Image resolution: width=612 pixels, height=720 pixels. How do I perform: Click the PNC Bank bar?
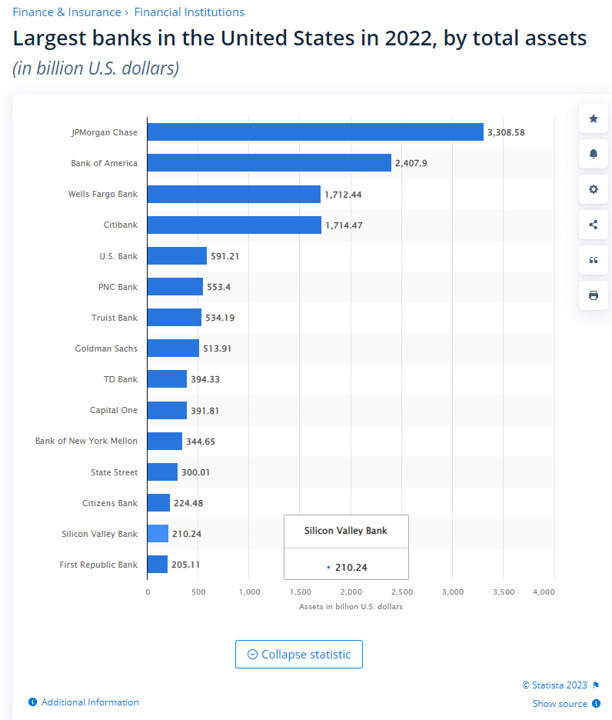pyautogui.click(x=175, y=287)
